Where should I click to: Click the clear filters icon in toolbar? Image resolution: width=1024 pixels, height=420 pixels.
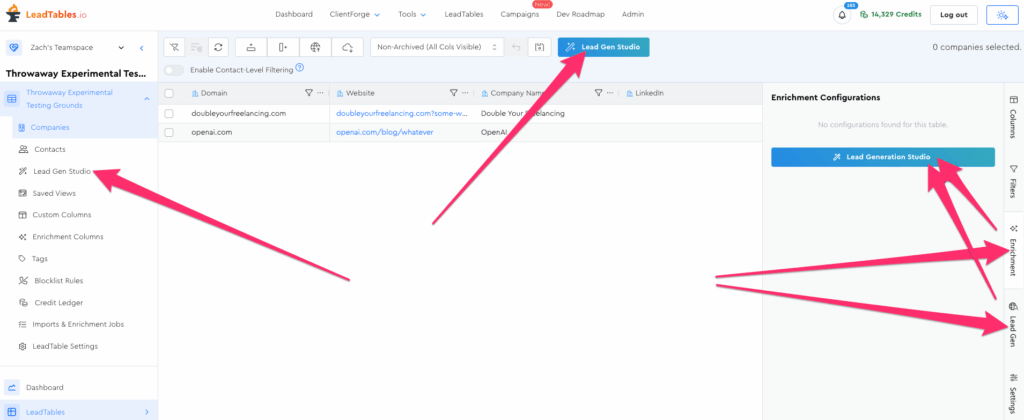[174, 47]
